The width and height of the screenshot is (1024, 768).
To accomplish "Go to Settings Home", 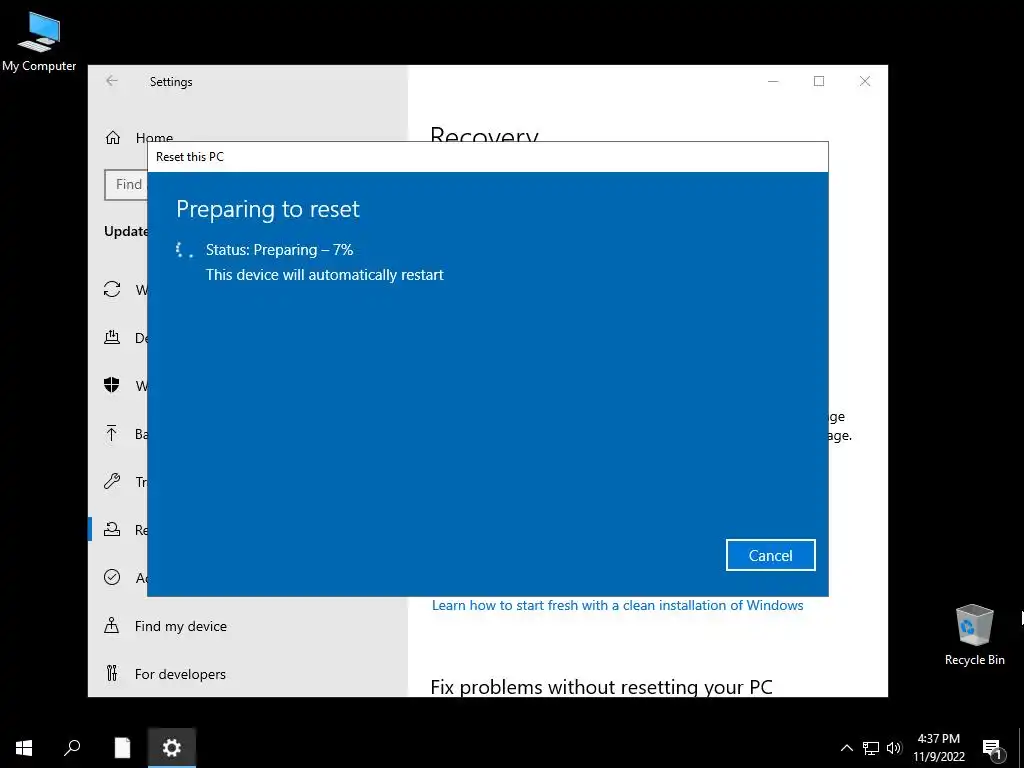I will pyautogui.click(x=139, y=138).
